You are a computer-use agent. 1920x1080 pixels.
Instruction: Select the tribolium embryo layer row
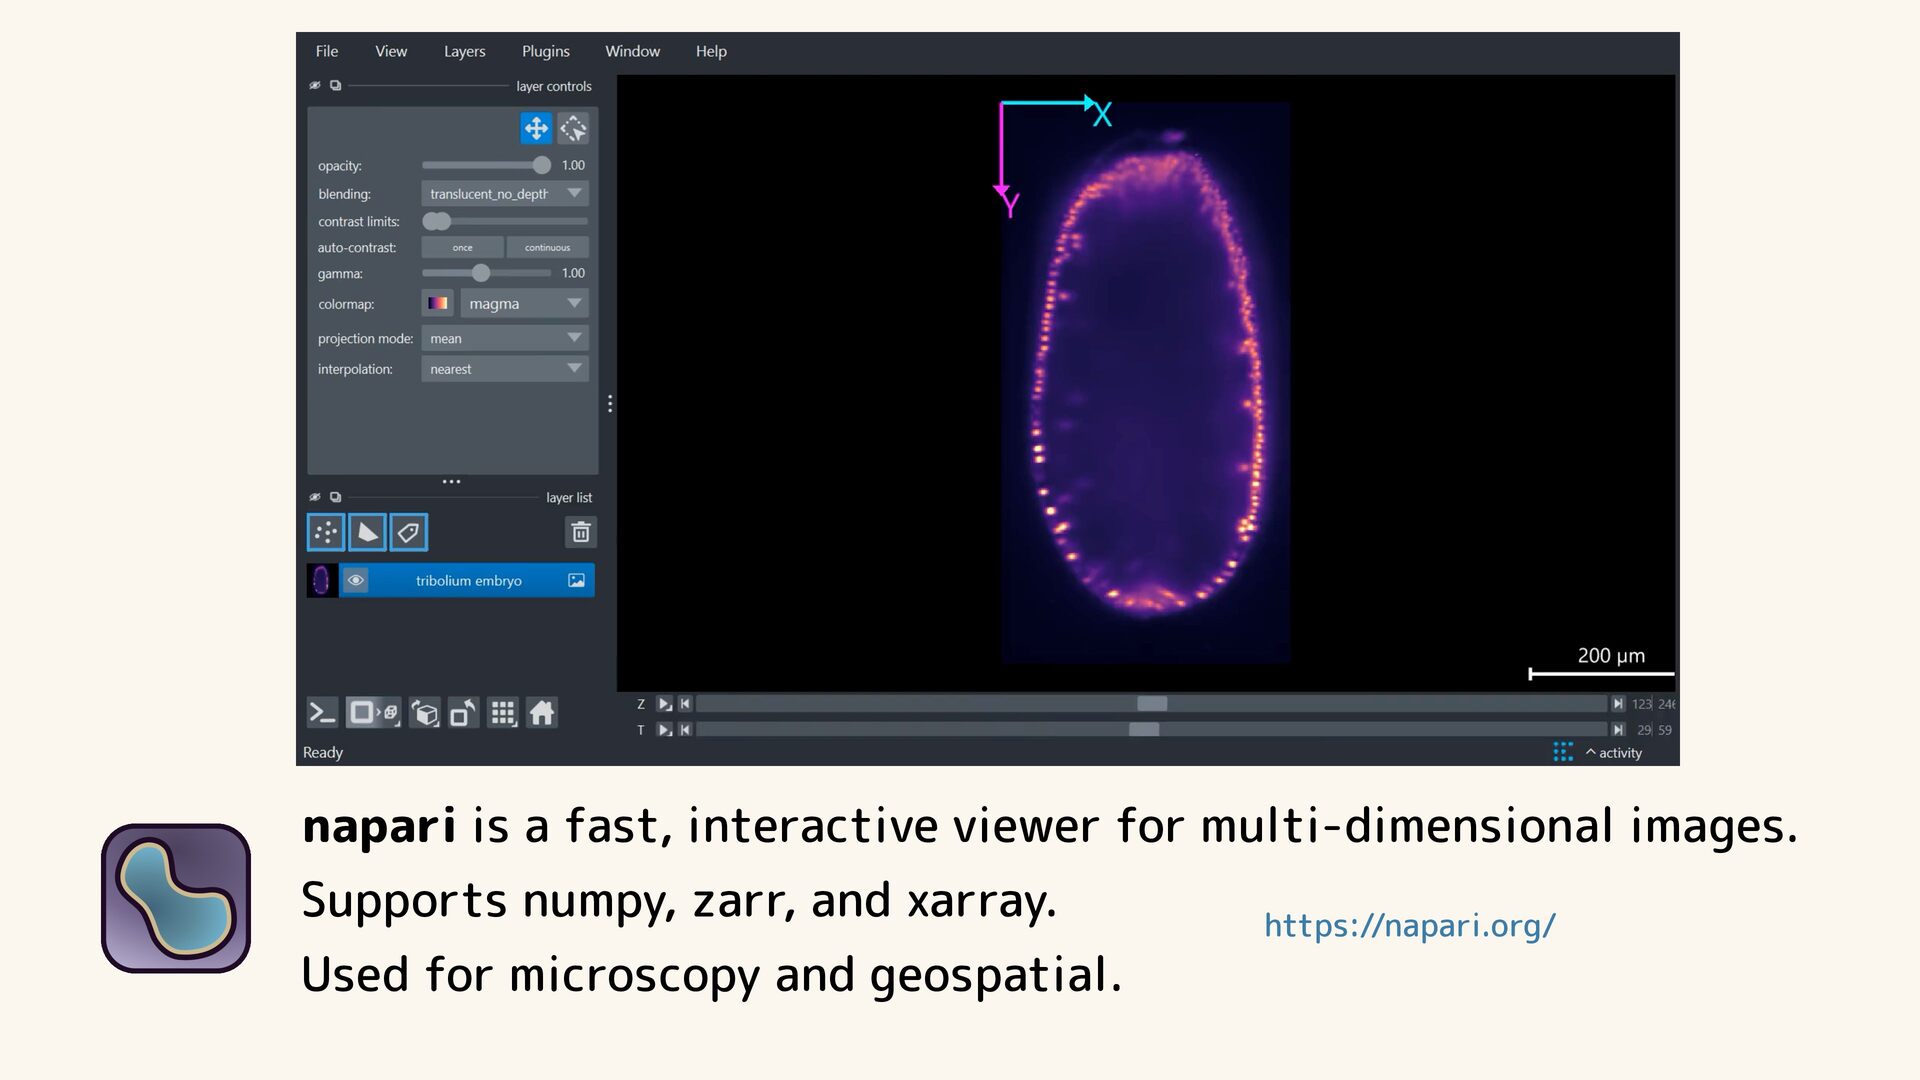click(451, 580)
